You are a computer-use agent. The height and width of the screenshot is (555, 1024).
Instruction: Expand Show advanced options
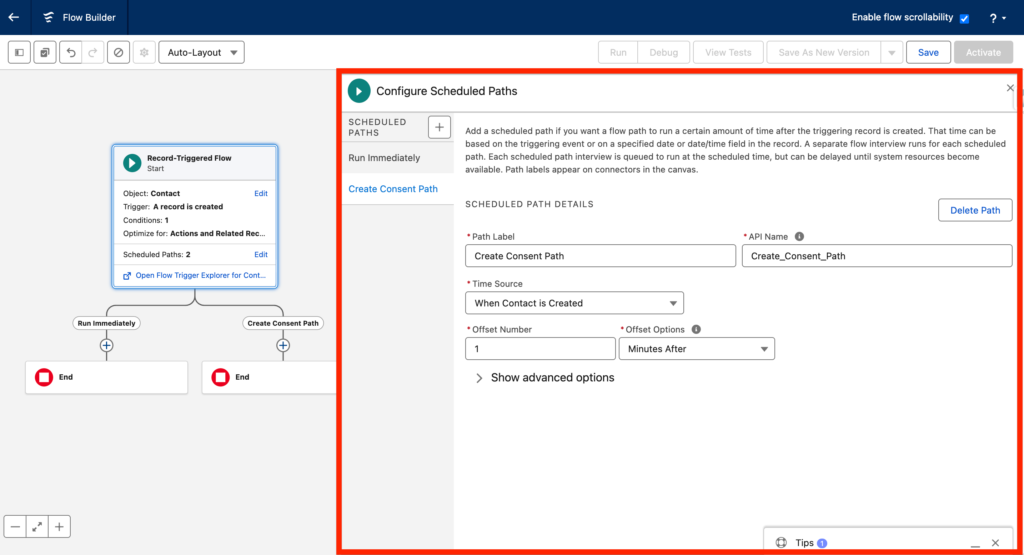(545, 378)
